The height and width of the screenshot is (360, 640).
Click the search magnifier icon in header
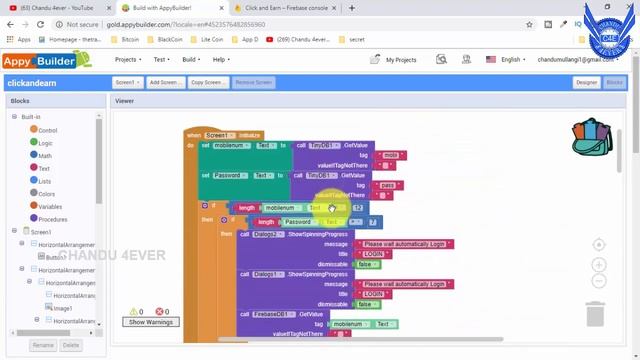pos(441,60)
